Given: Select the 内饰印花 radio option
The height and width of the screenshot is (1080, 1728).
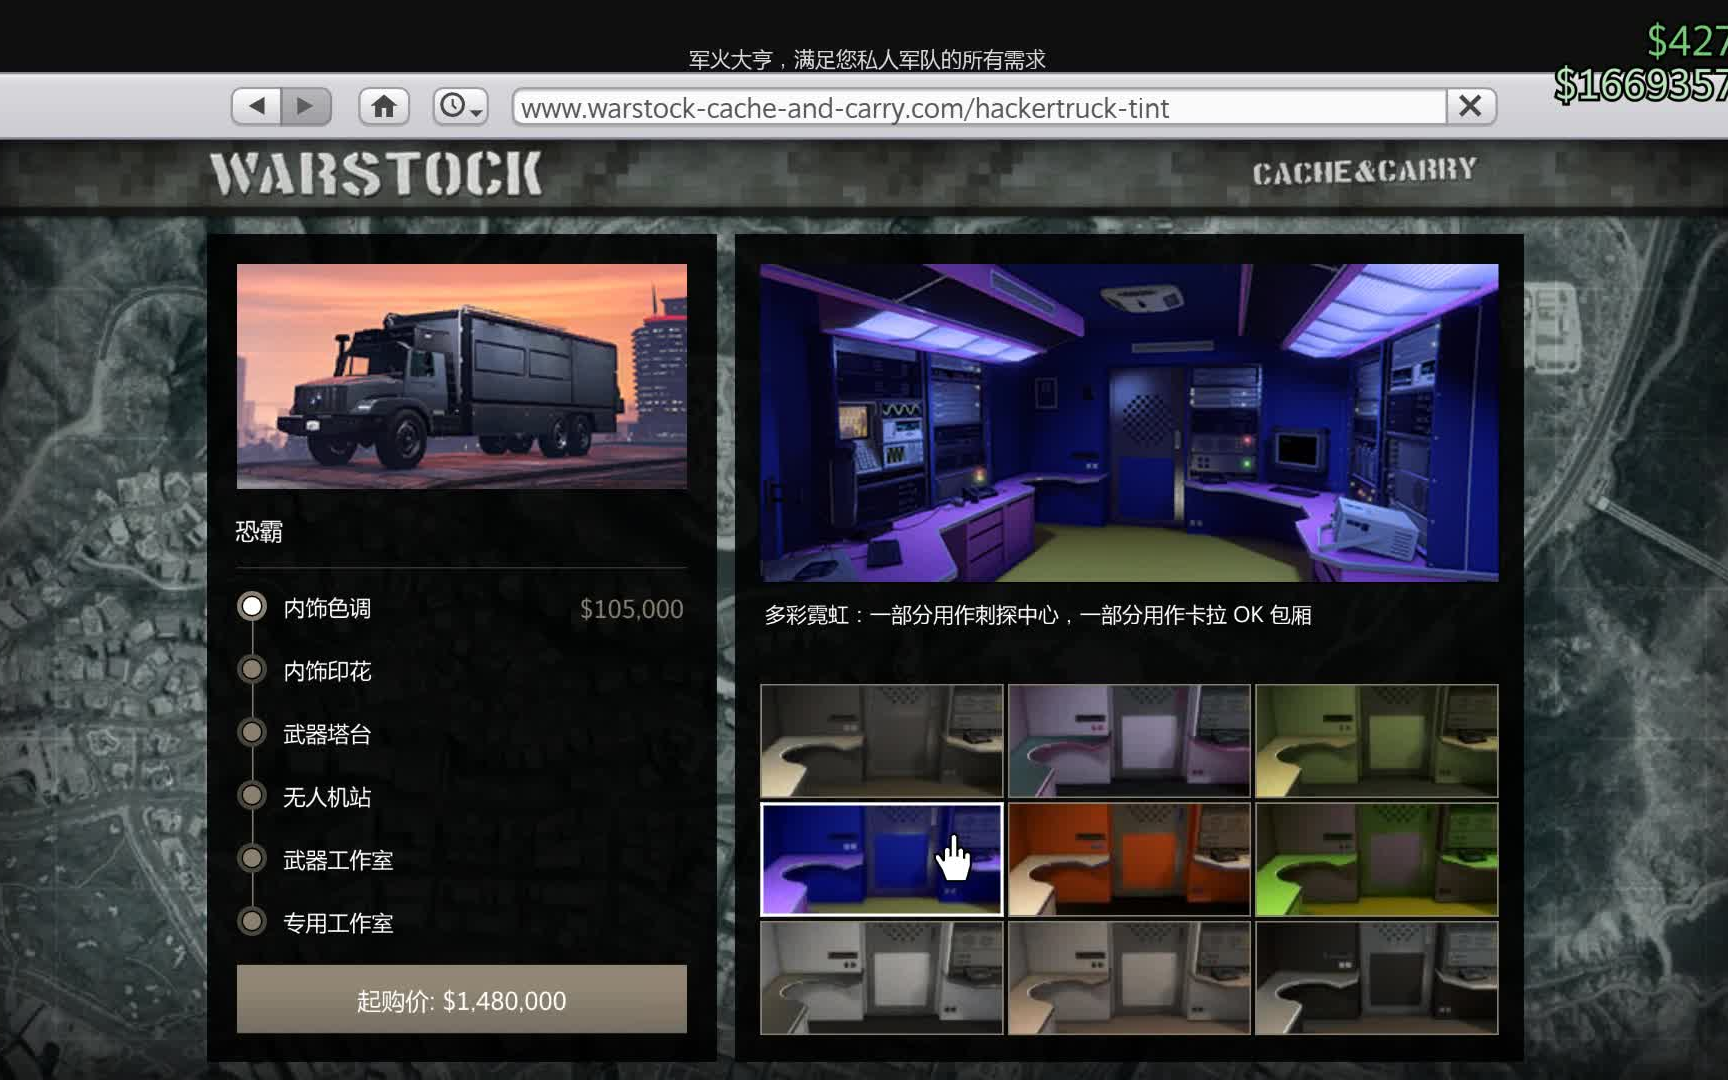Looking at the screenshot, I should point(252,670).
